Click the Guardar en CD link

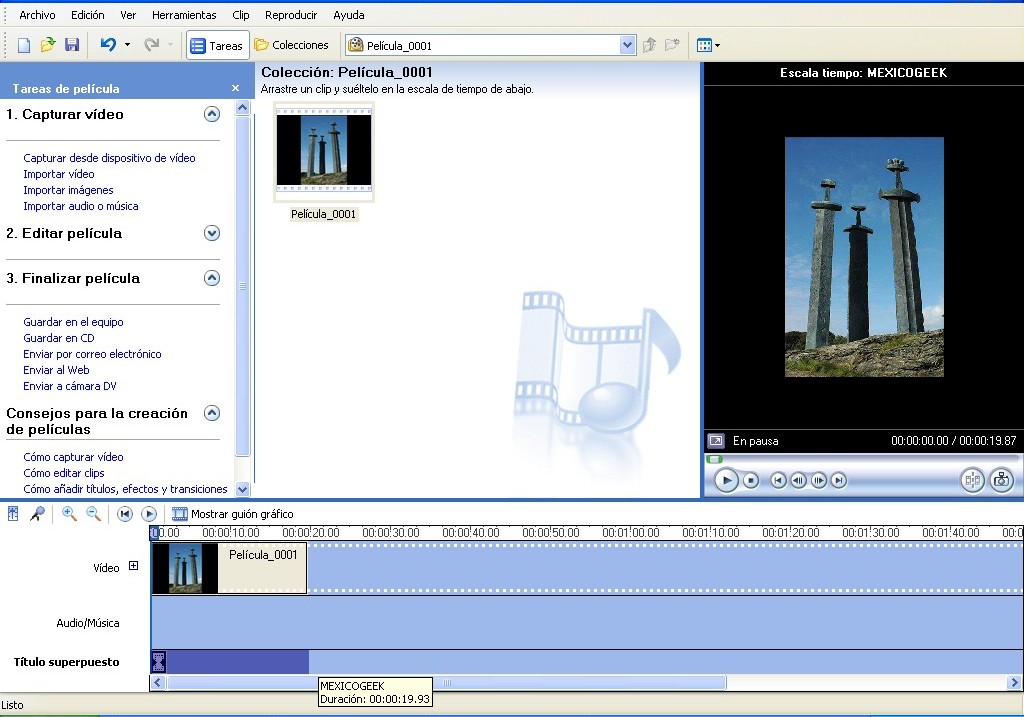[59, 338]
